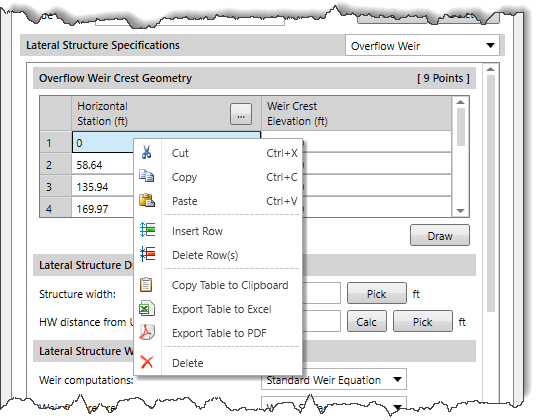Screen dimensions: 540x420
Task: Click the Draw button
Action: point(439,236)
